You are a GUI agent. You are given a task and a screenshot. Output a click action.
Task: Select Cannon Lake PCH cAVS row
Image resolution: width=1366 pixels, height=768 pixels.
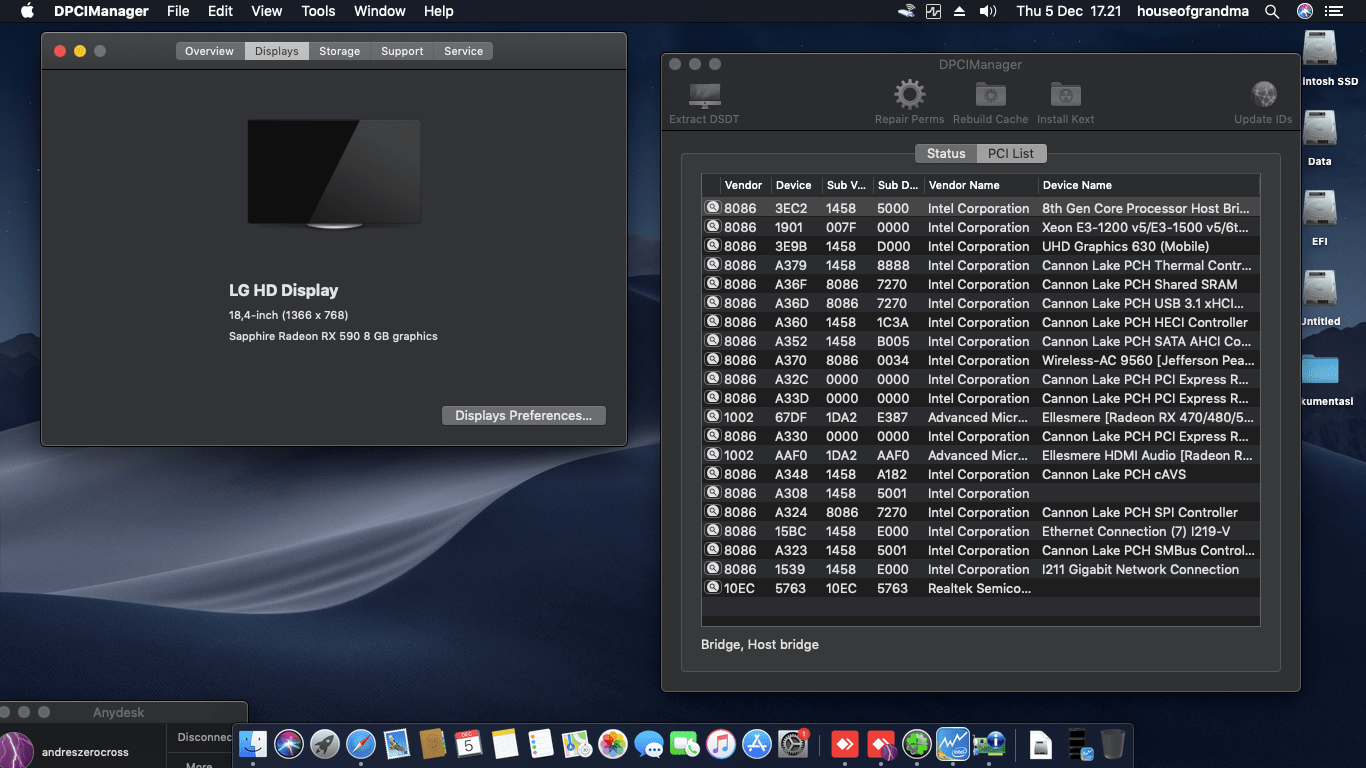coord(980,474)
